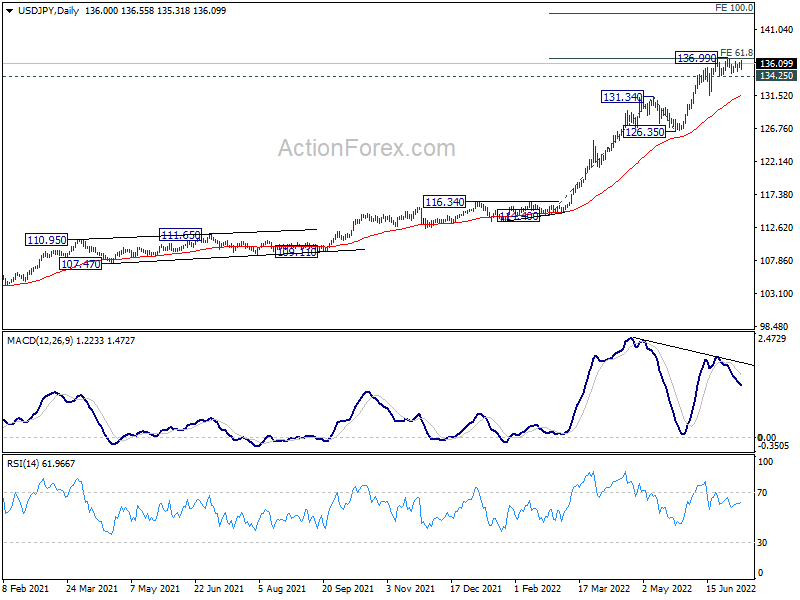This screenshot has width=800, height=600.
Task: Click the RSI 70 level label
Action: click(x=762, y=492)
